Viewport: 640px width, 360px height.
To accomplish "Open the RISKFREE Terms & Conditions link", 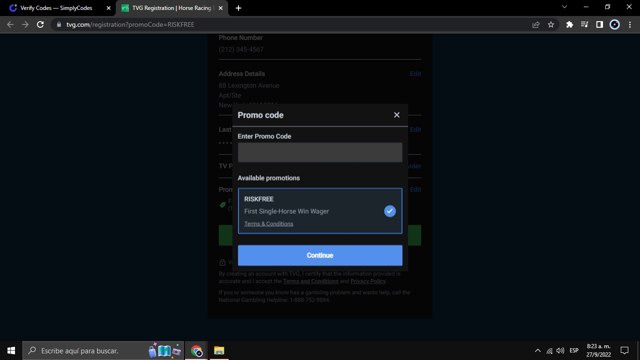I will [x=269, y=224].
